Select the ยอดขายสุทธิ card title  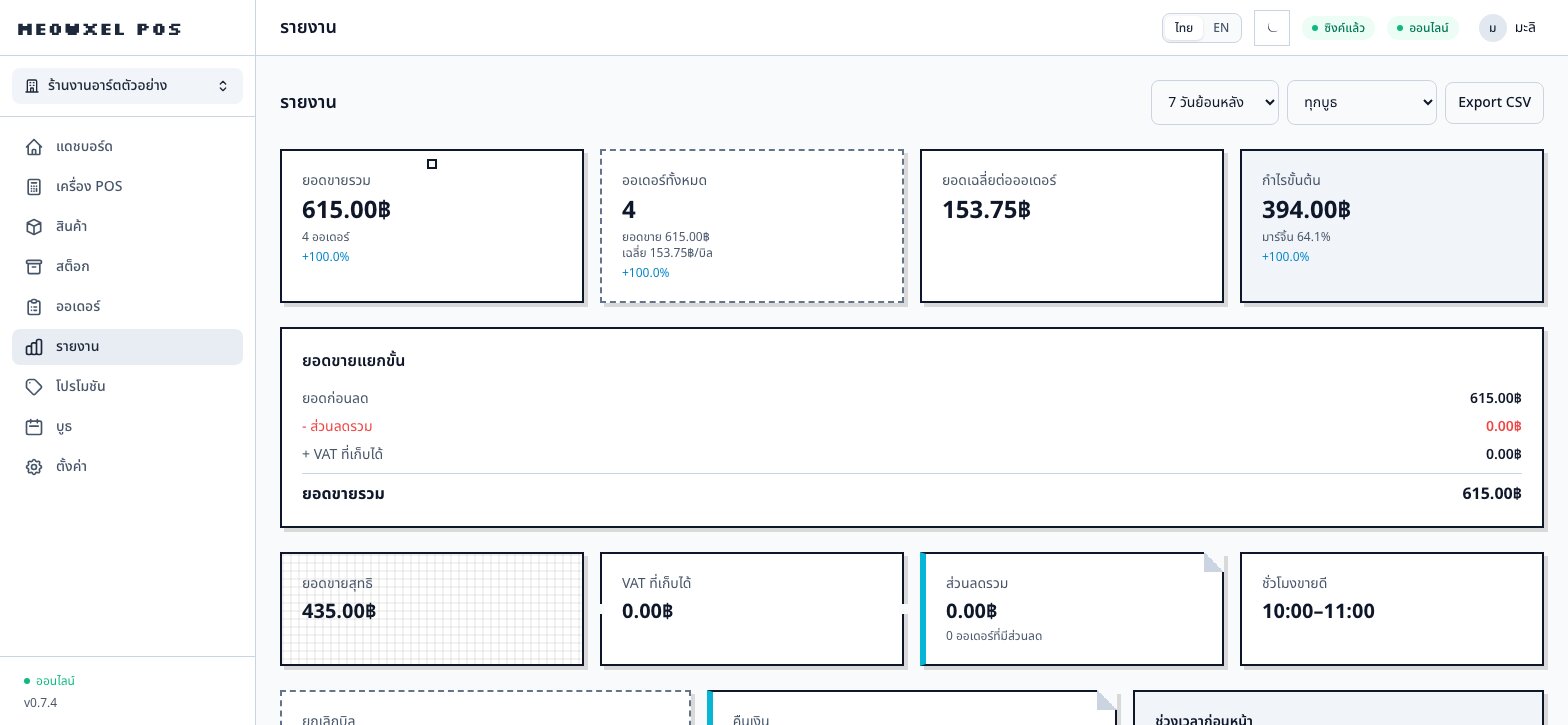tap(337, 583)
